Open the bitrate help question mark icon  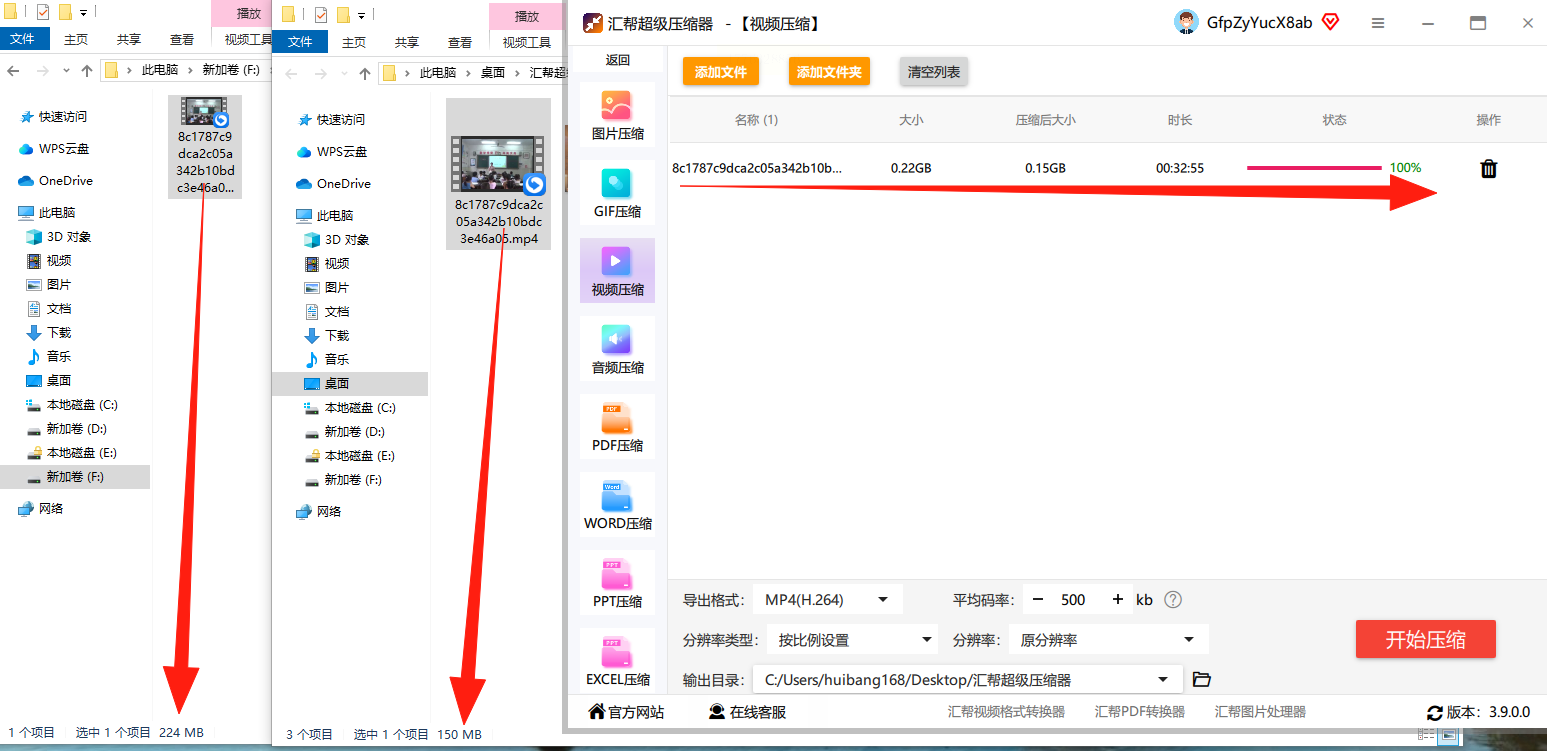pyautogui.click(x=1174, y=600)
